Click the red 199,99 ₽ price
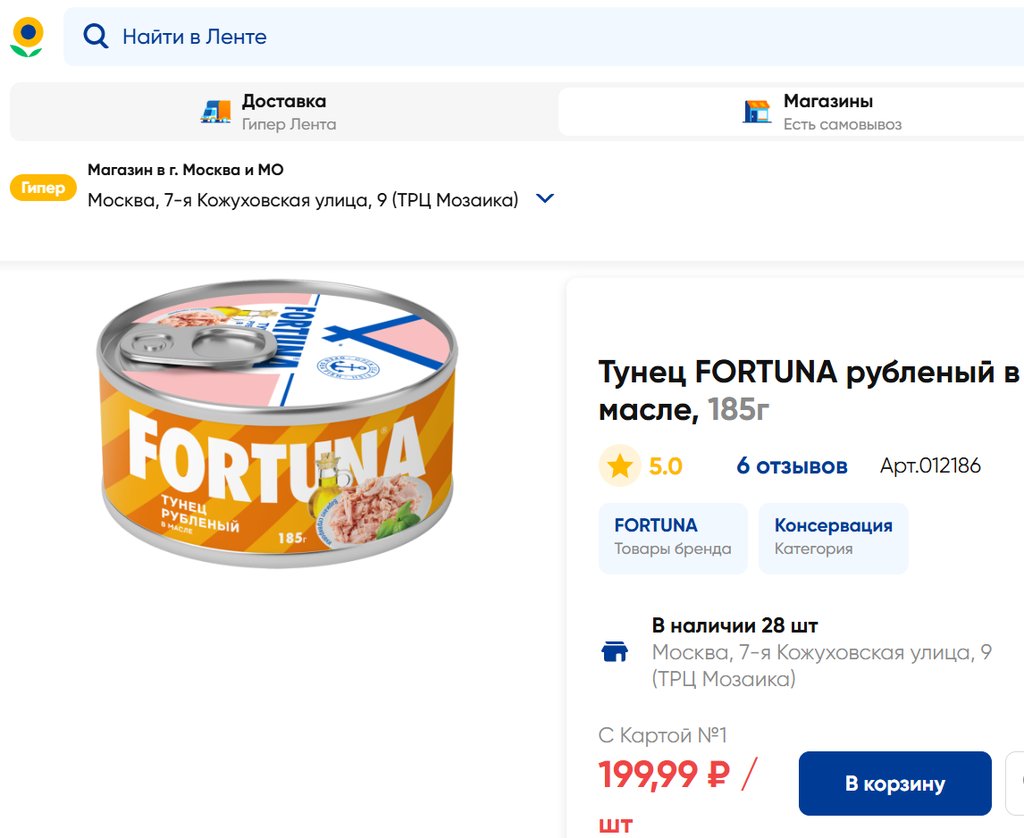Screen dimensions: 1024x838 point(664,775)
